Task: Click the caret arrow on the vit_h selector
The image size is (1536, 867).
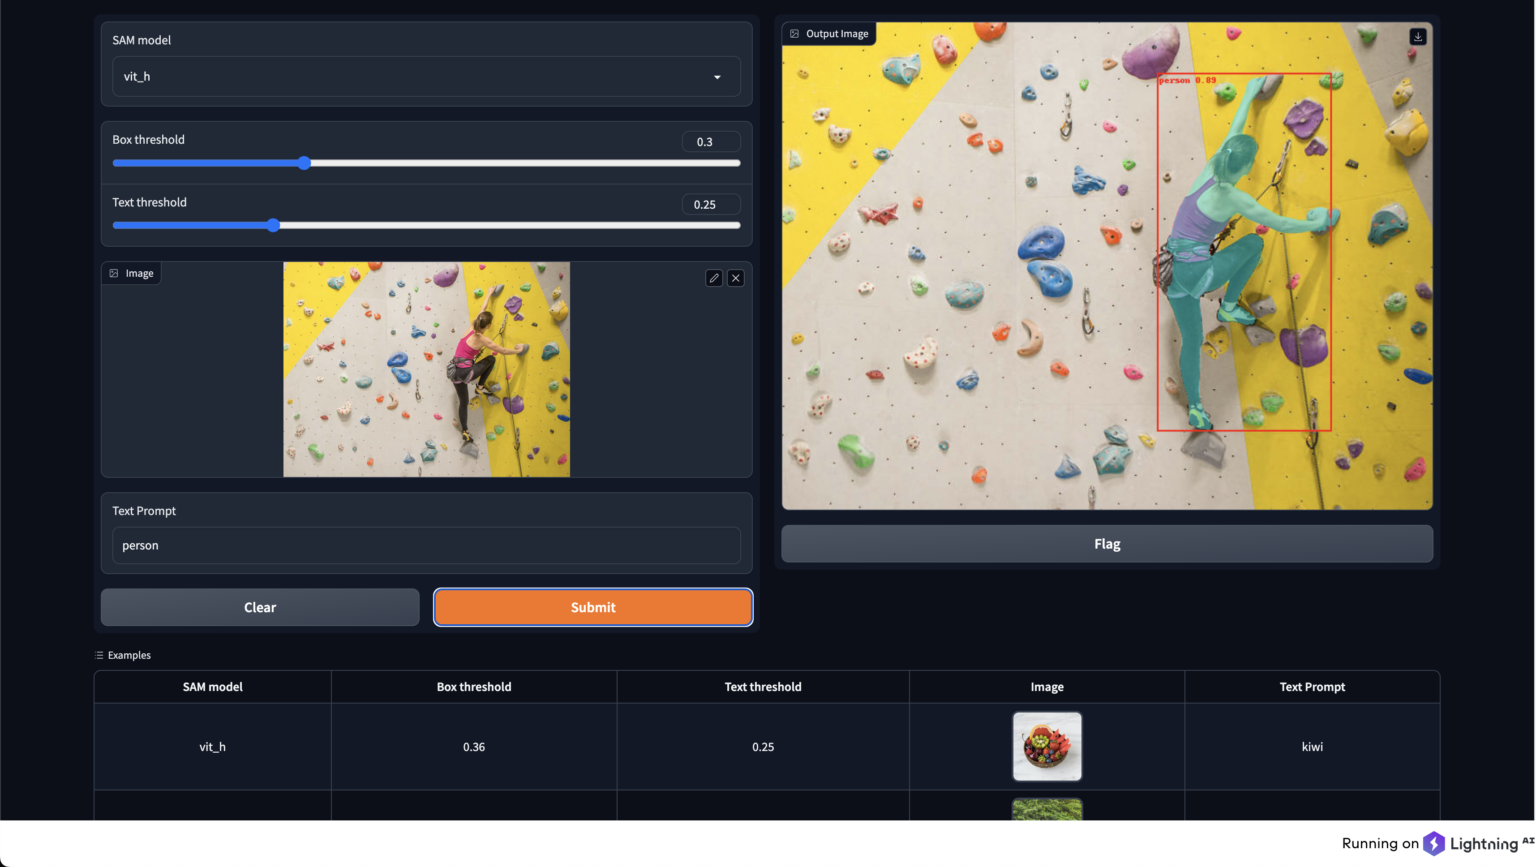Action: 716,76
